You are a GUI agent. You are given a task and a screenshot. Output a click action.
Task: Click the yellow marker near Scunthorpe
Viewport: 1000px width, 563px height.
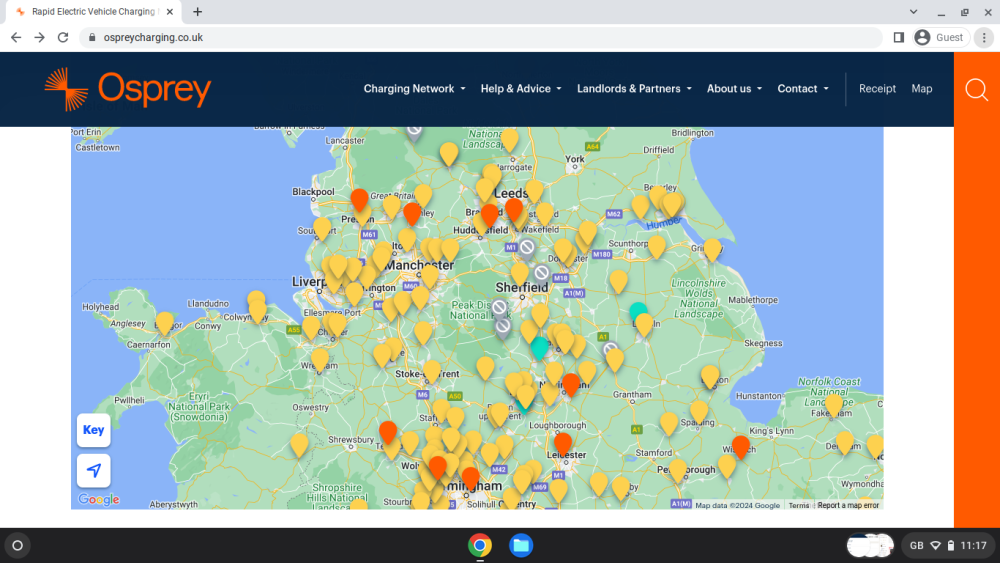point(657,247)
